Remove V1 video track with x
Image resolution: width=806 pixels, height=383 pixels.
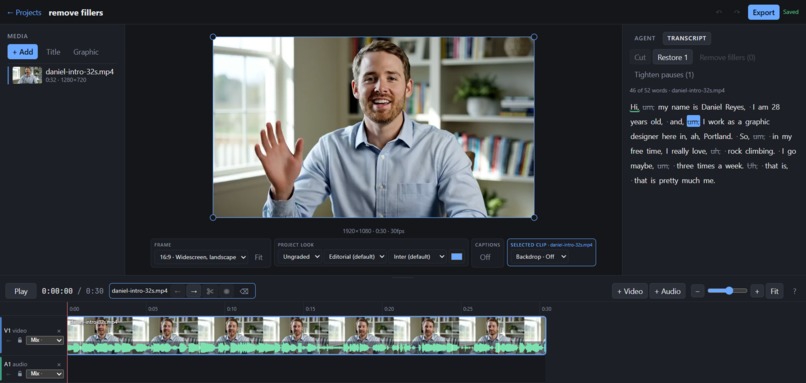59,331
